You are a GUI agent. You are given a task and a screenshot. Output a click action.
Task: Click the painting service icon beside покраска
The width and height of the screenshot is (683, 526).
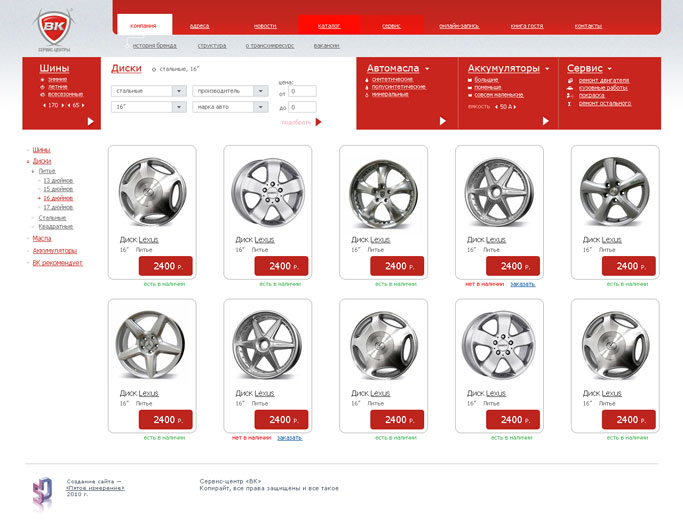coord(570,95)
